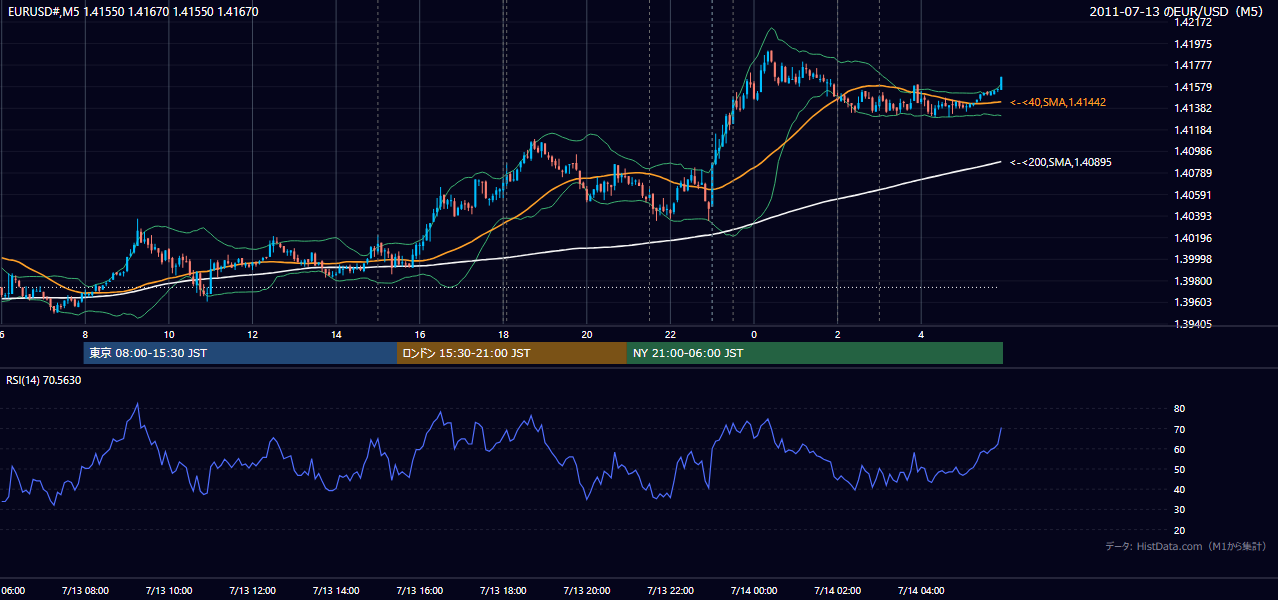This screenshot has height=600, width=1278.
Task: Click the 7/14 04:00 time axis label
Action: tap(921, 590)
